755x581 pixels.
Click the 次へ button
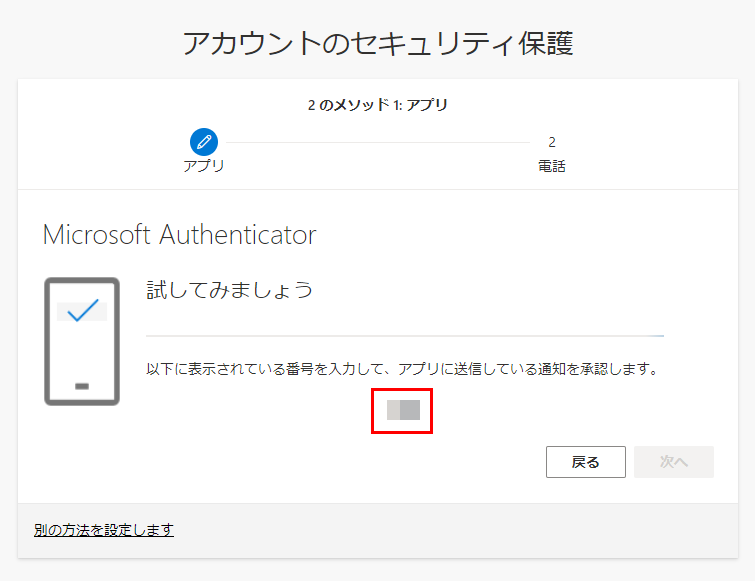tap(674, 462)
